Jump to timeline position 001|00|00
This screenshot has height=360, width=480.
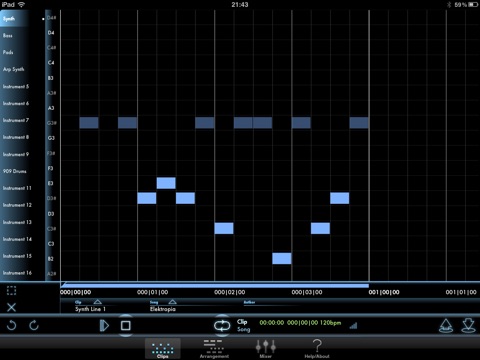(384, 292)
